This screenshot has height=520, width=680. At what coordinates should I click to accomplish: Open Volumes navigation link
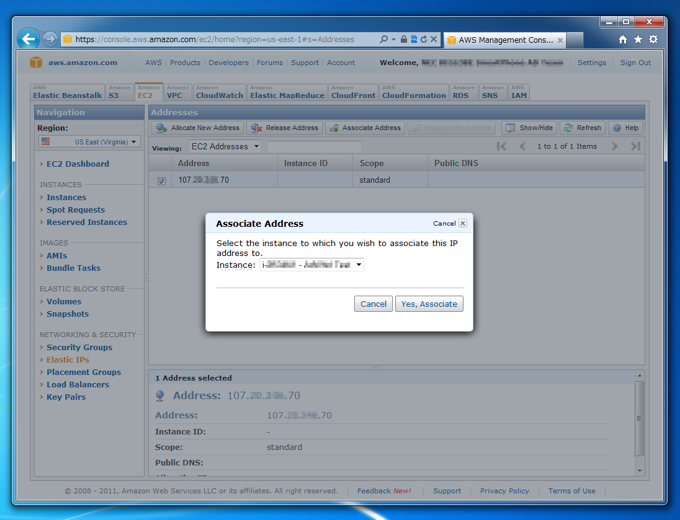(64, 301)
